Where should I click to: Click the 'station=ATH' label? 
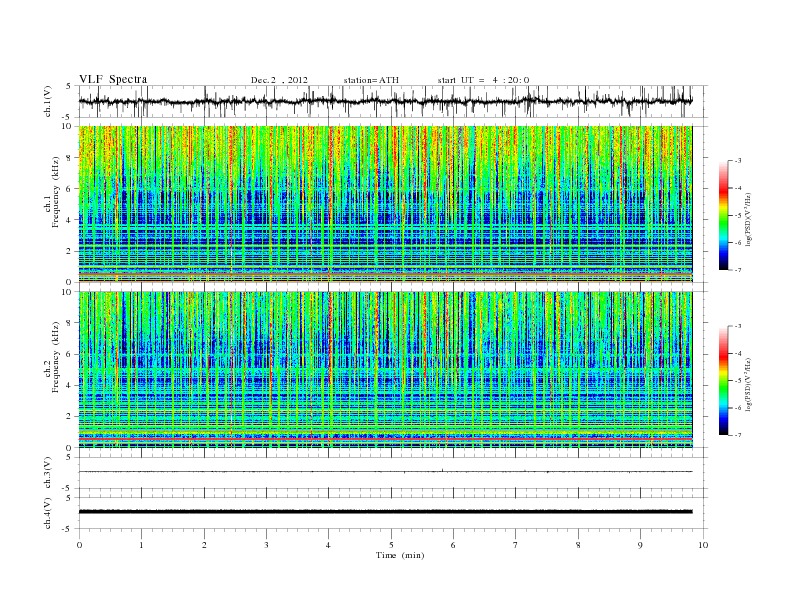point(371,80)
